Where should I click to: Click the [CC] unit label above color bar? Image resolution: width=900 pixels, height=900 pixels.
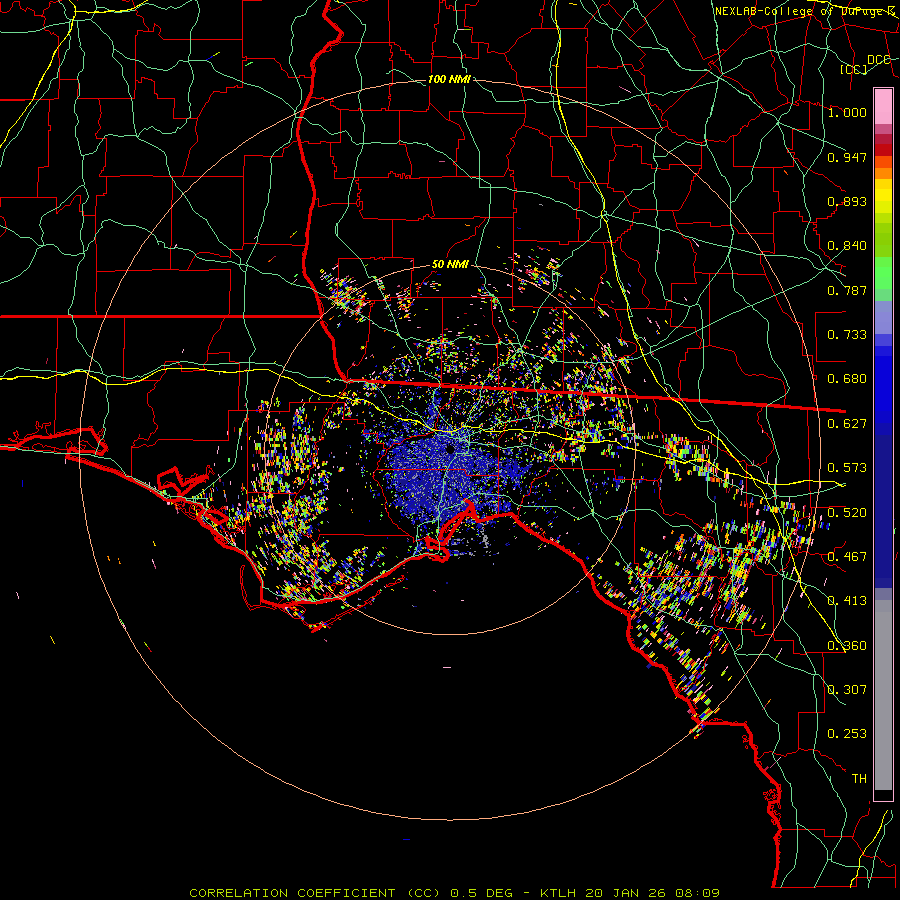[854, 69]
